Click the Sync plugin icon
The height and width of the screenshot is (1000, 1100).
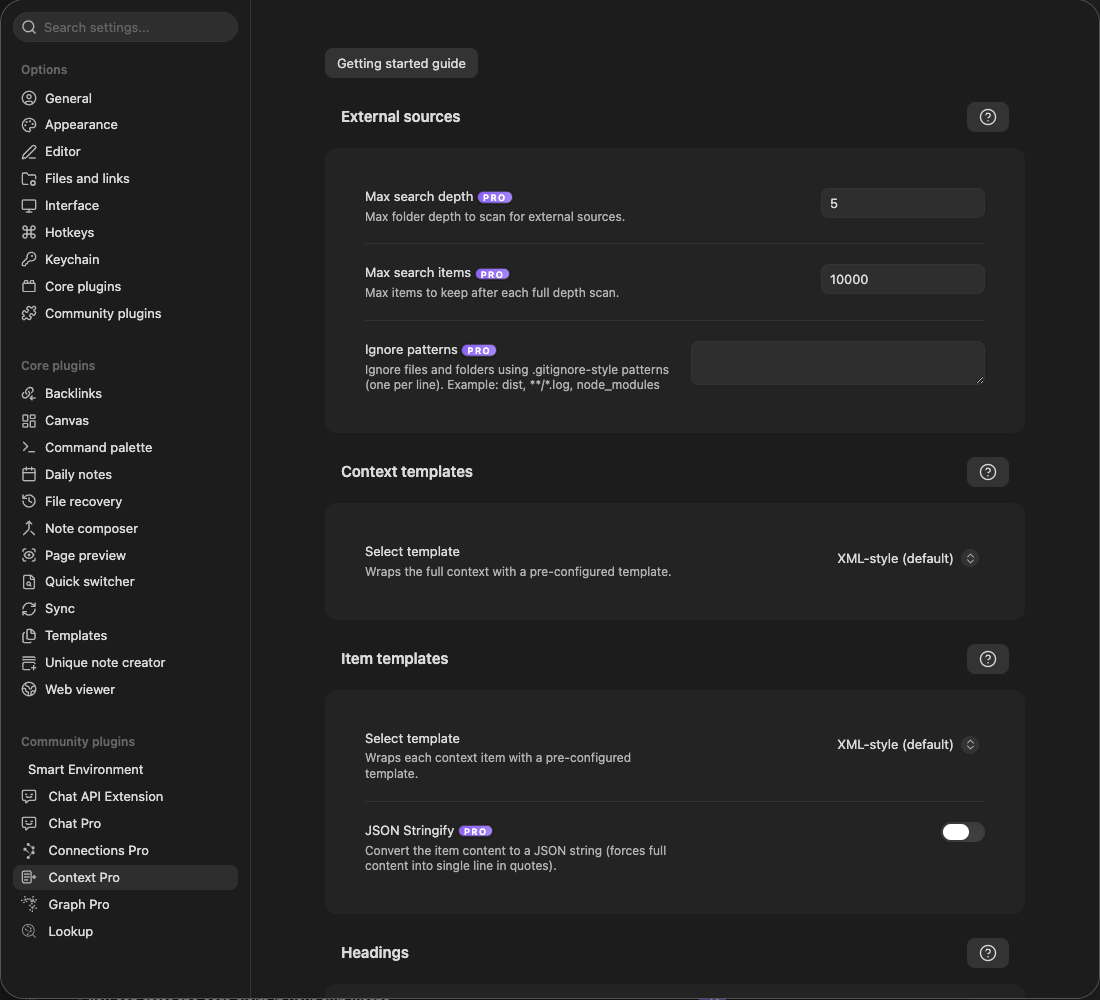[x=29, y=608]
